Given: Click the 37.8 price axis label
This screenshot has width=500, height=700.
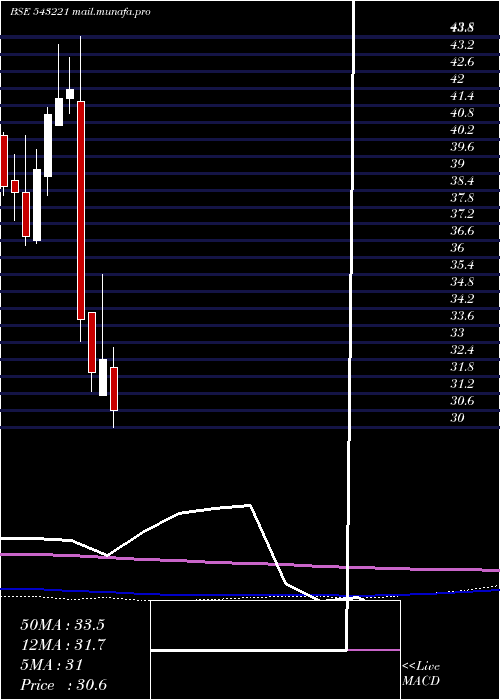Looking at the screenshot, I should [x=462, y=197].
